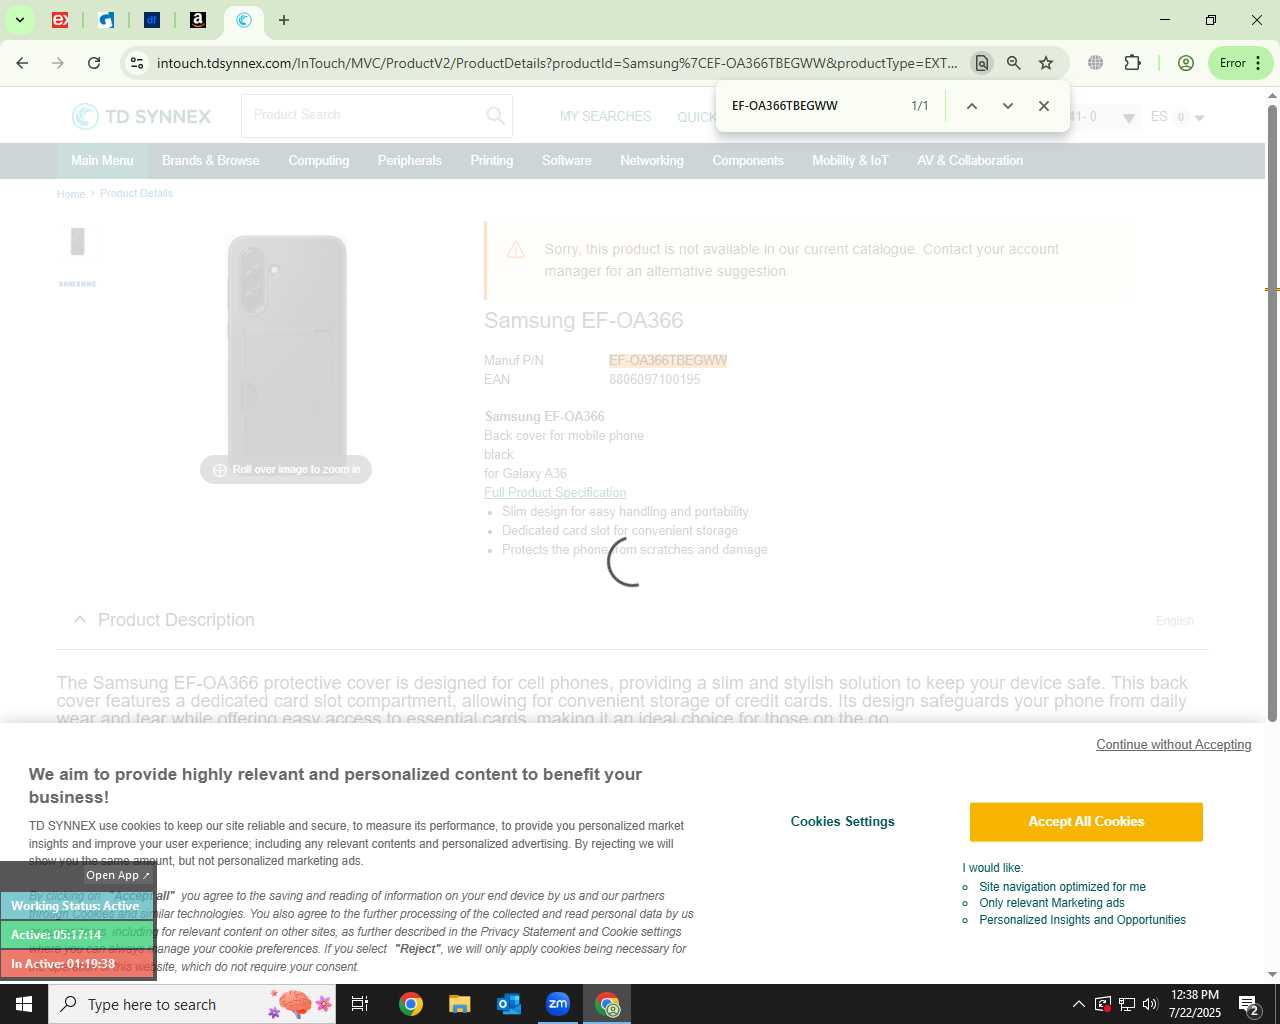Click the Product Details breadcrumb

[x=136, y=194]
